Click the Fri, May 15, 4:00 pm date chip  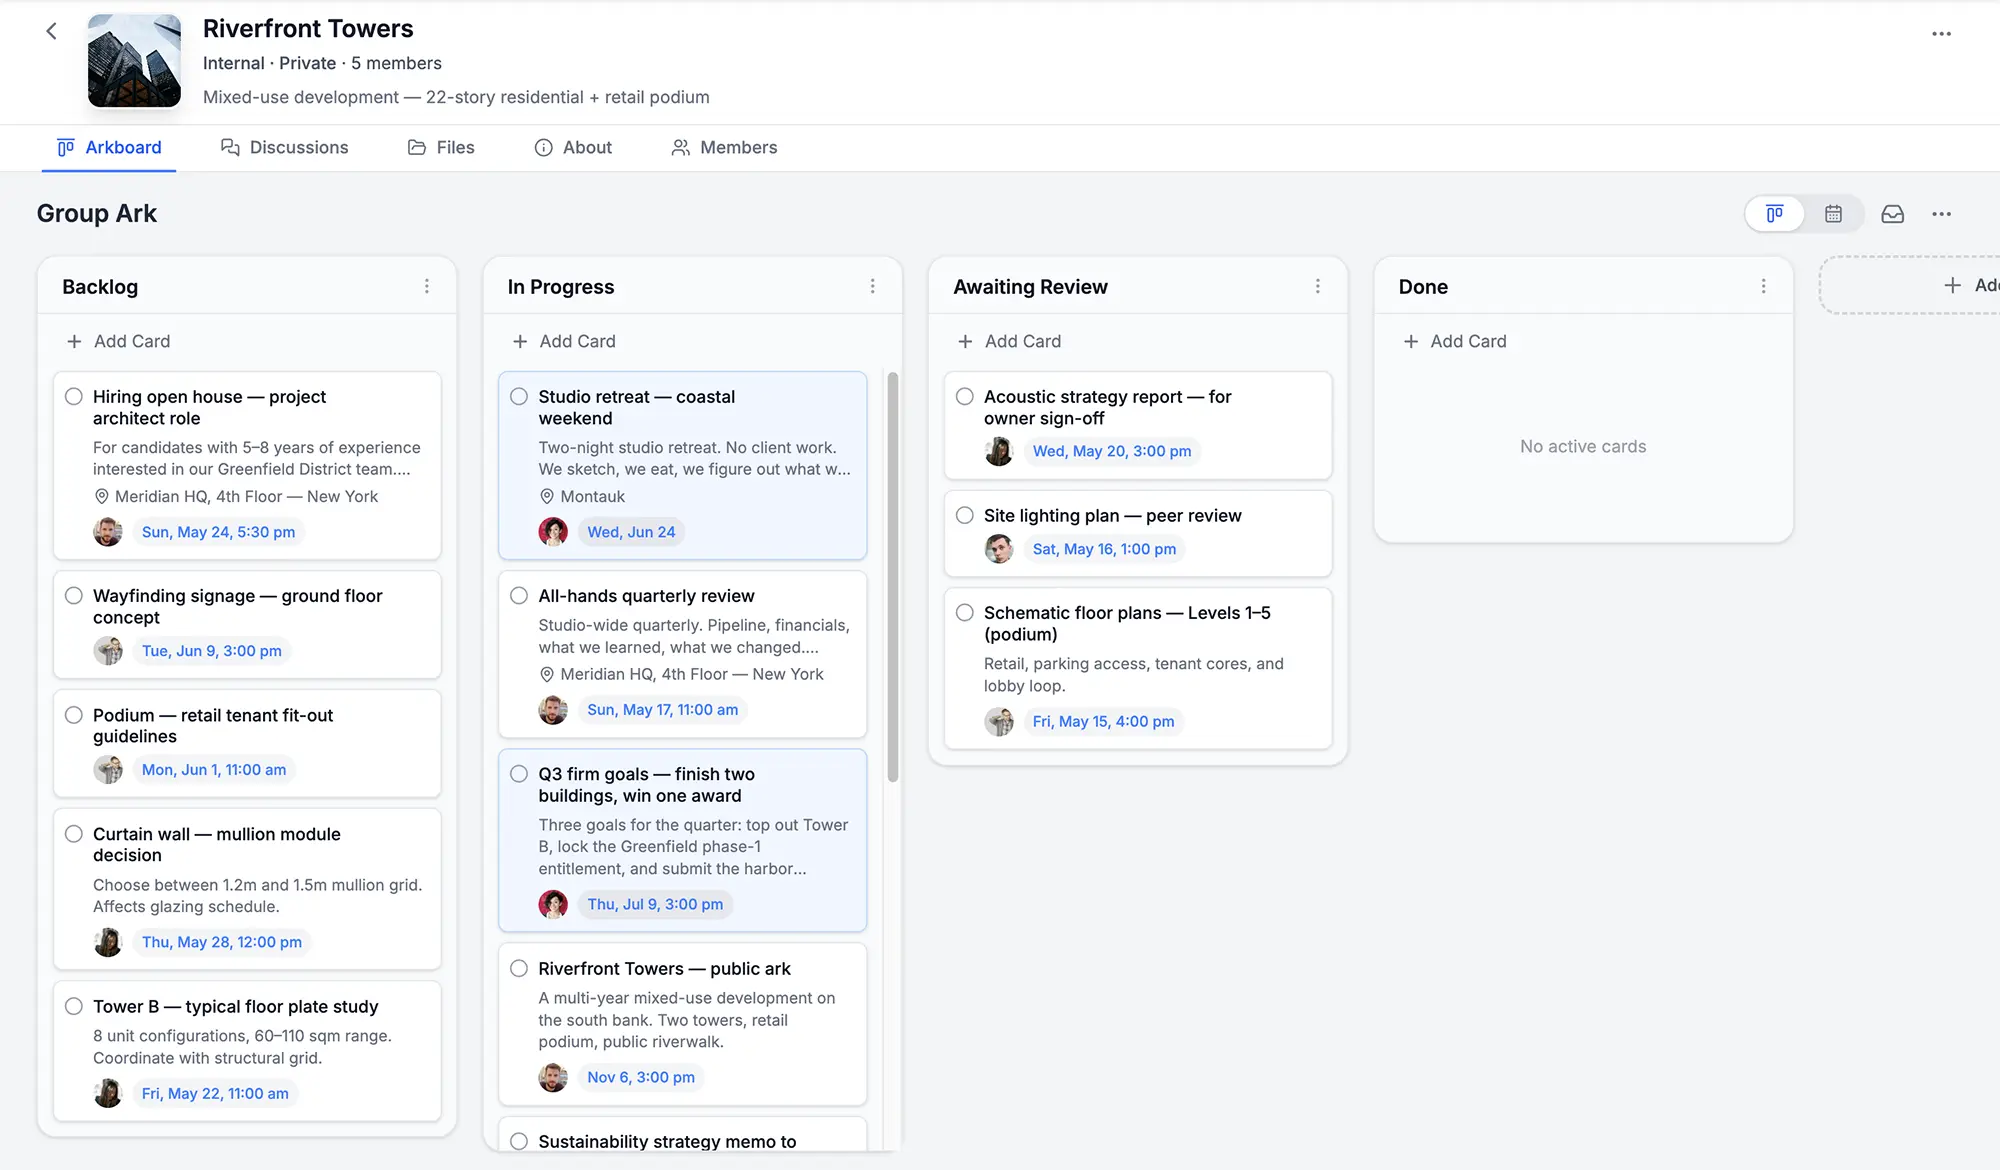[1103, 721]
